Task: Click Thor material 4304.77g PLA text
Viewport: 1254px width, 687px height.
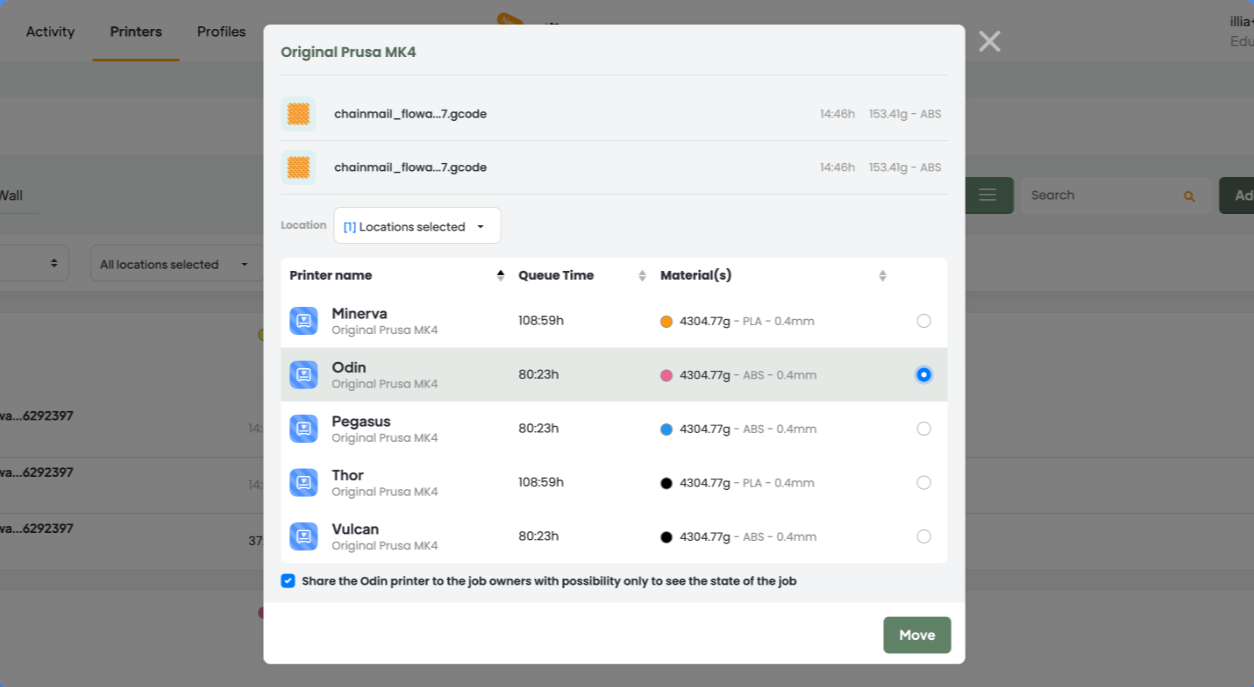Action: pyautogui.click(x=747, y=483)
